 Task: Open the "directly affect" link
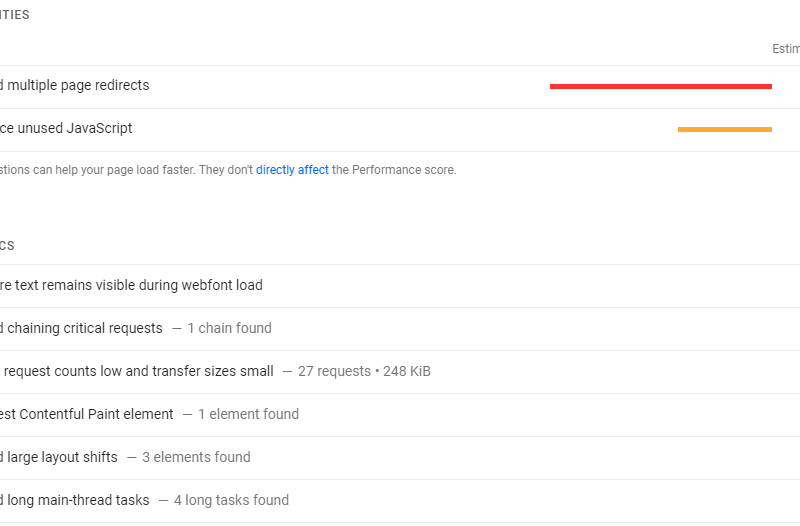tap(292, 170)
